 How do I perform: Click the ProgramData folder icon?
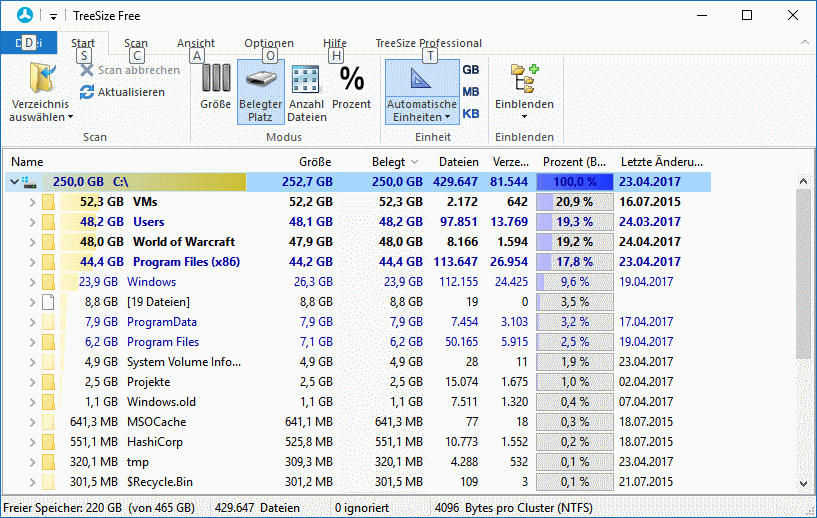click(48, 322)
